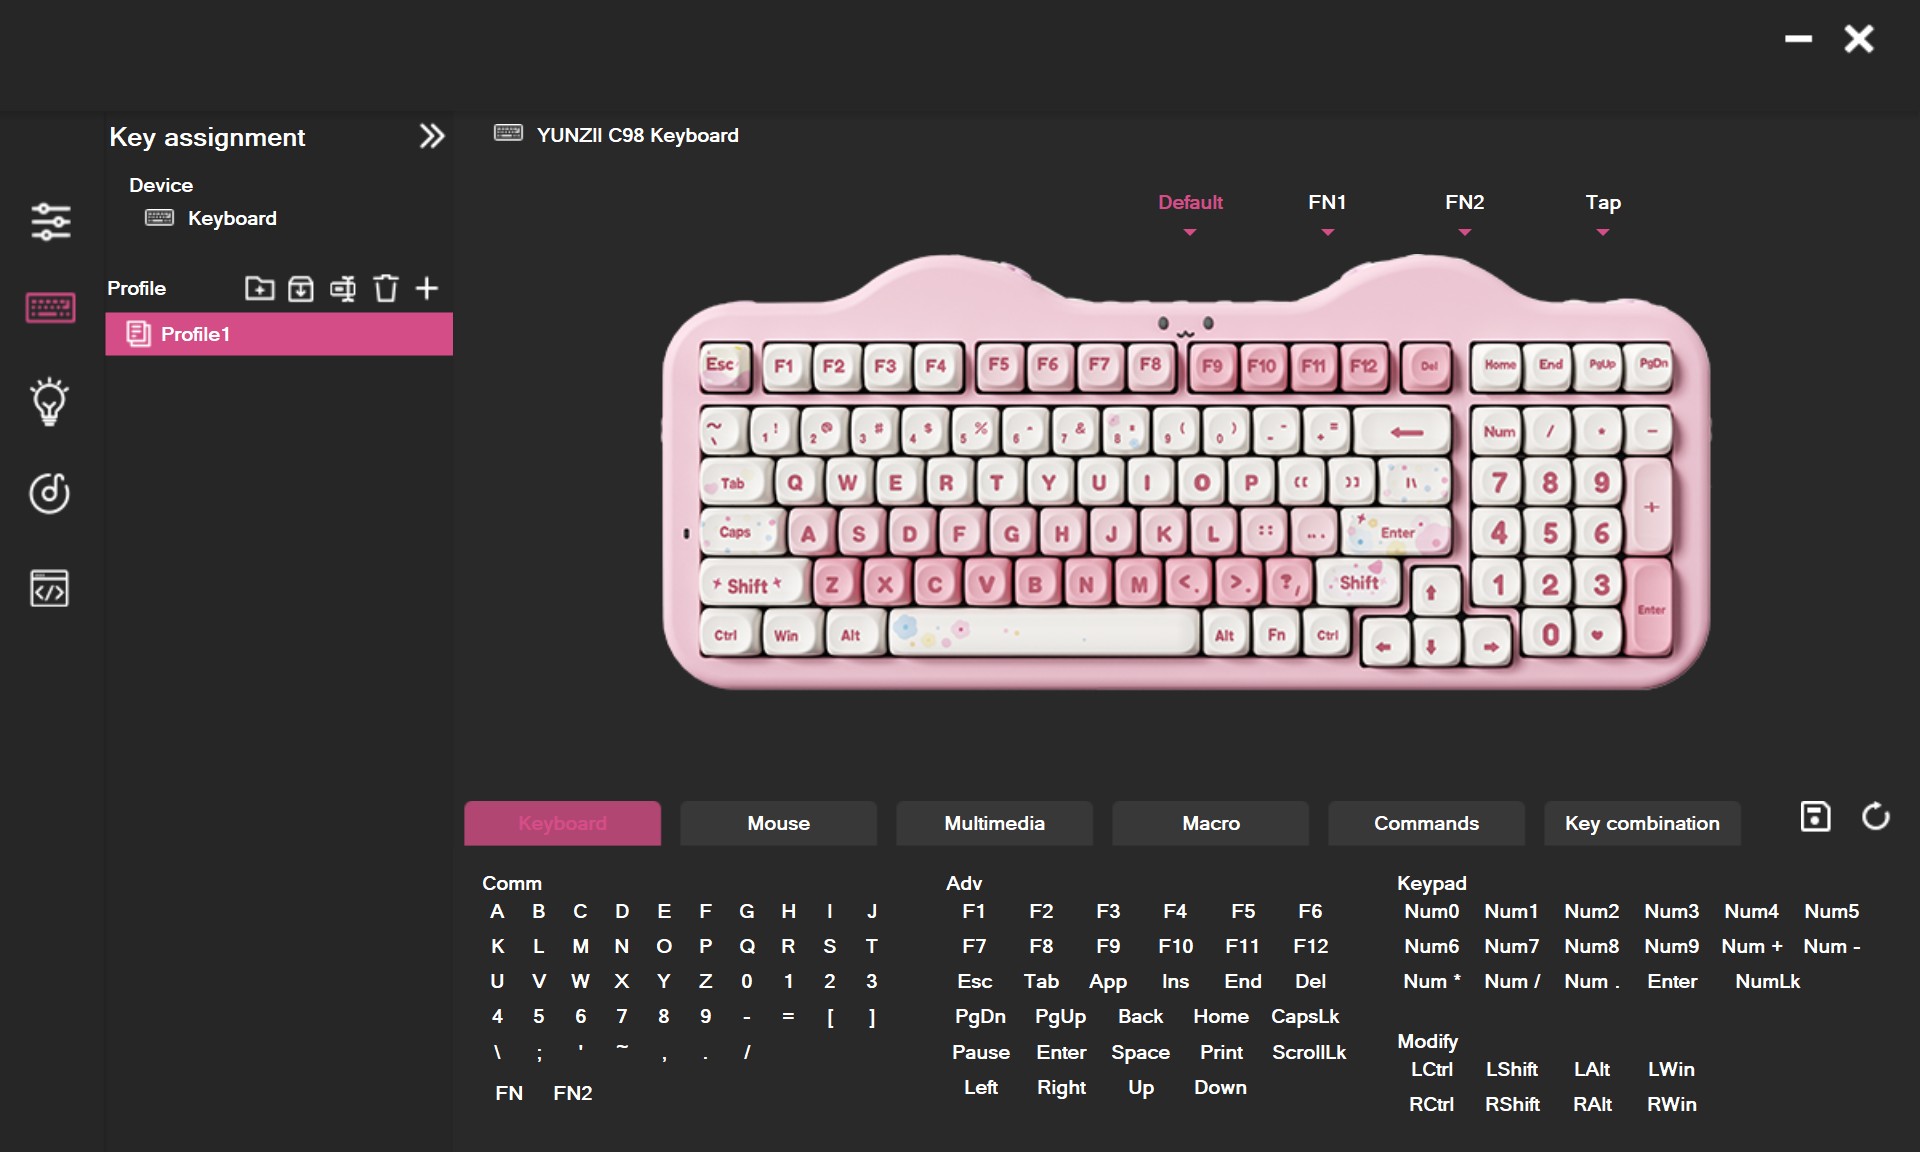
Task: Choose Num0 in the Keypad list
Action: tap(1432, 911)
